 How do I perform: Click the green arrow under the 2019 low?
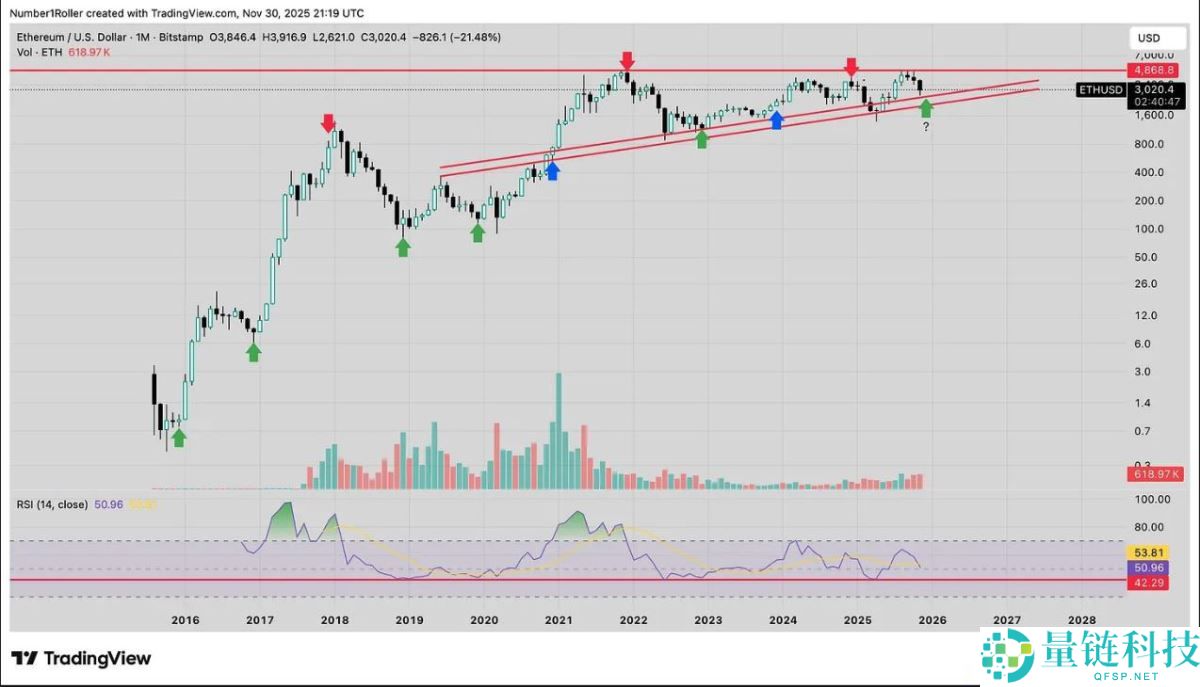[403, 246]
